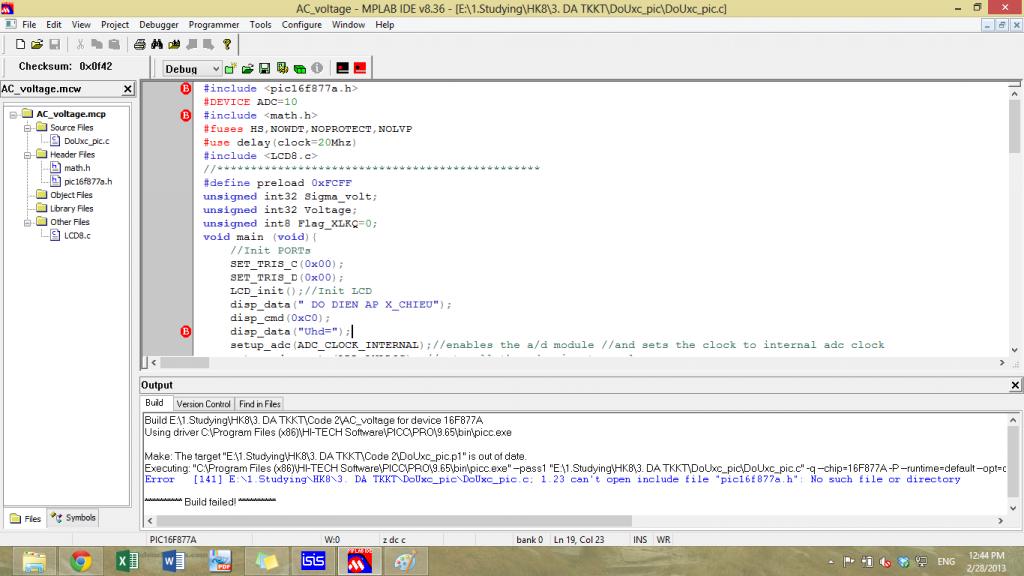Remove breakpoint on the disp_data("Uhd=") line
Image resolution: width=1024 pixels, height=576 pixels.
(185, 332)
